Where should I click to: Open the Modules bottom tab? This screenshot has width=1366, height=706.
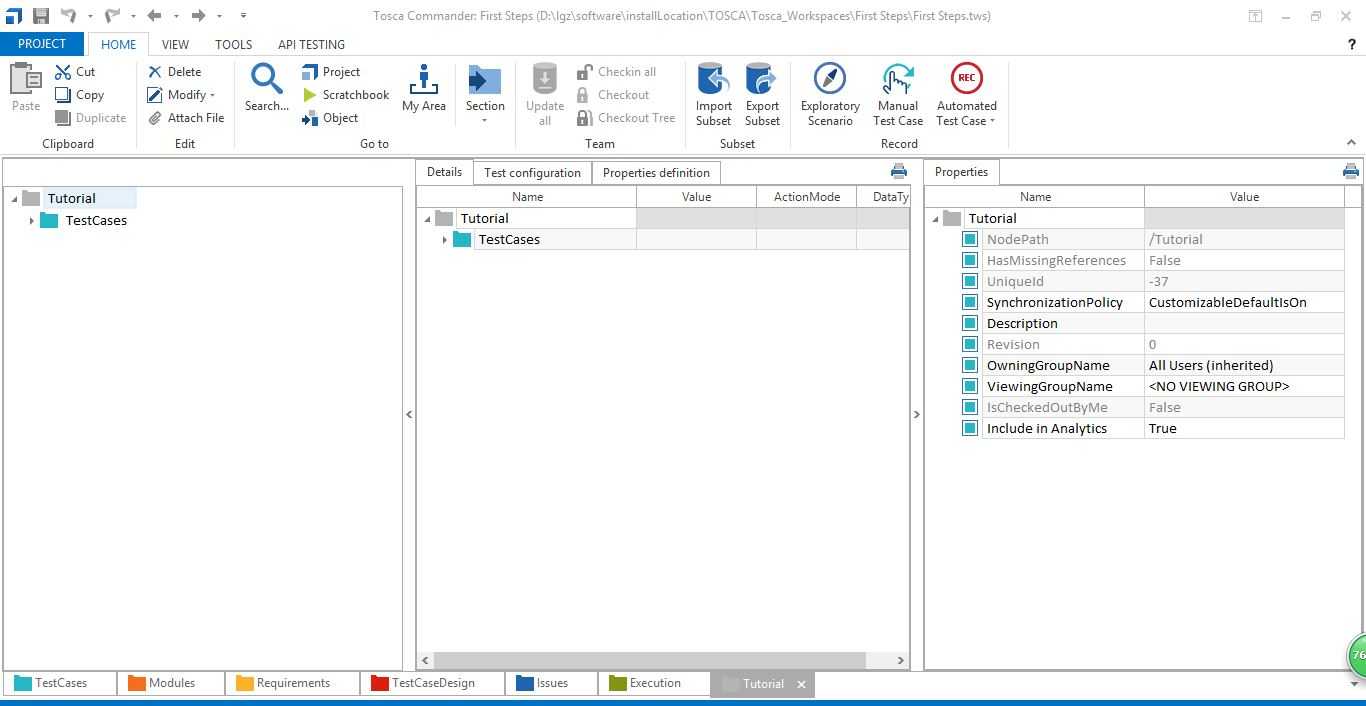pos(171,683)
